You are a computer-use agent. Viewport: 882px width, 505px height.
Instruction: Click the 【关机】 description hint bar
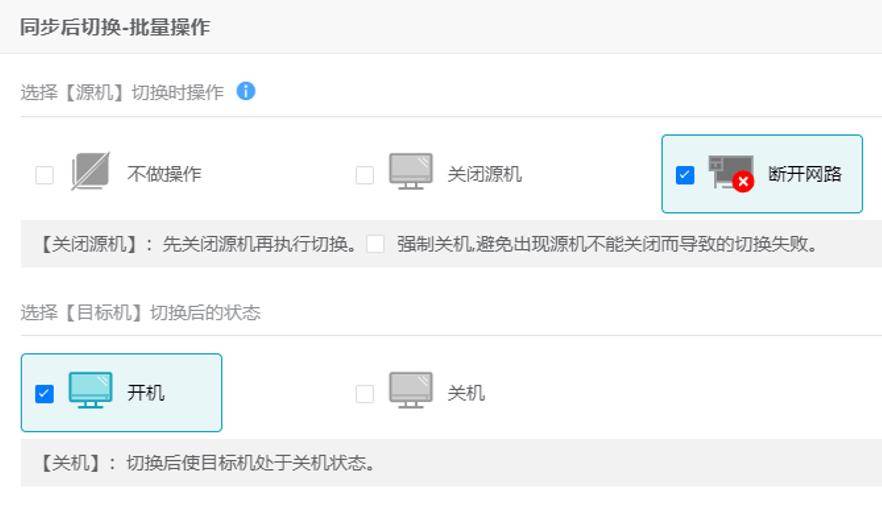(451, 463)
